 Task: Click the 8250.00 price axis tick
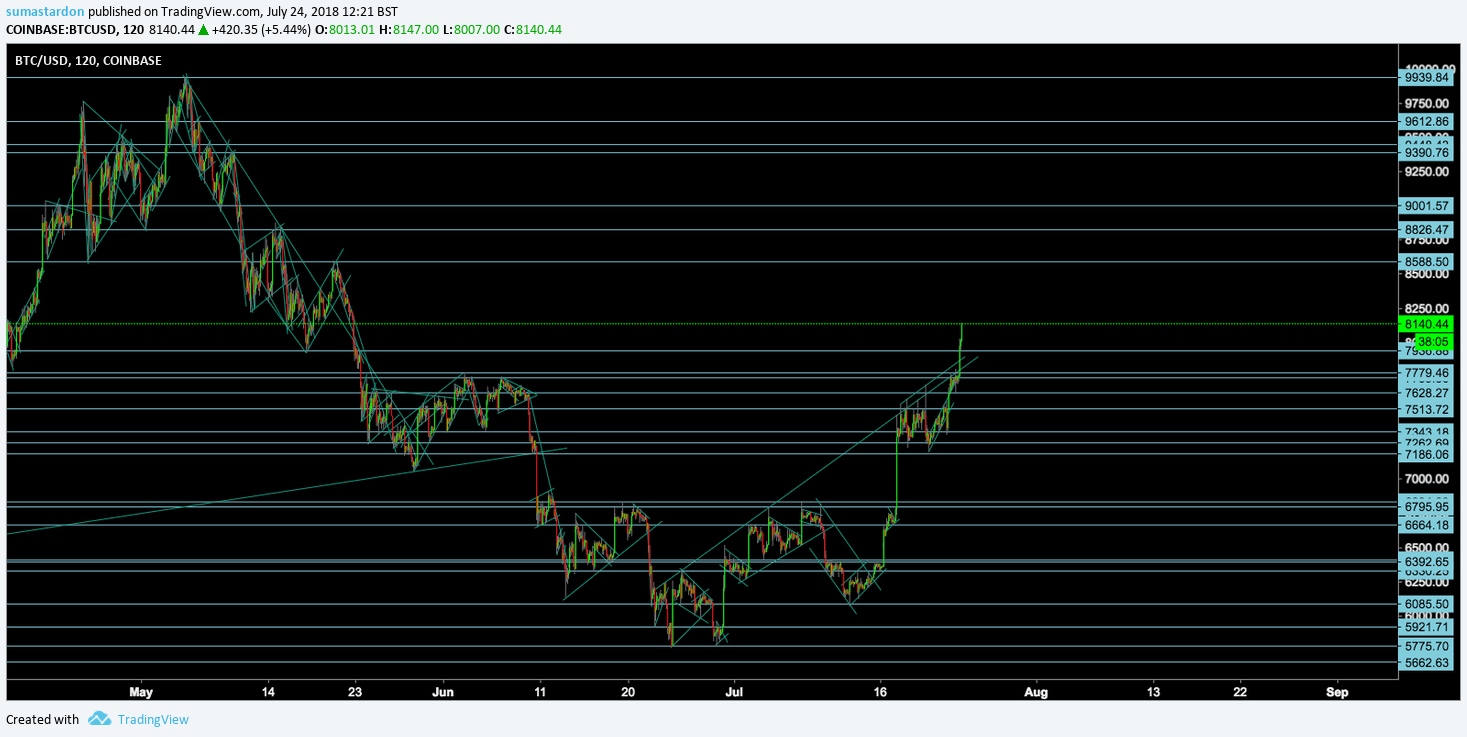pos(1427,308)
